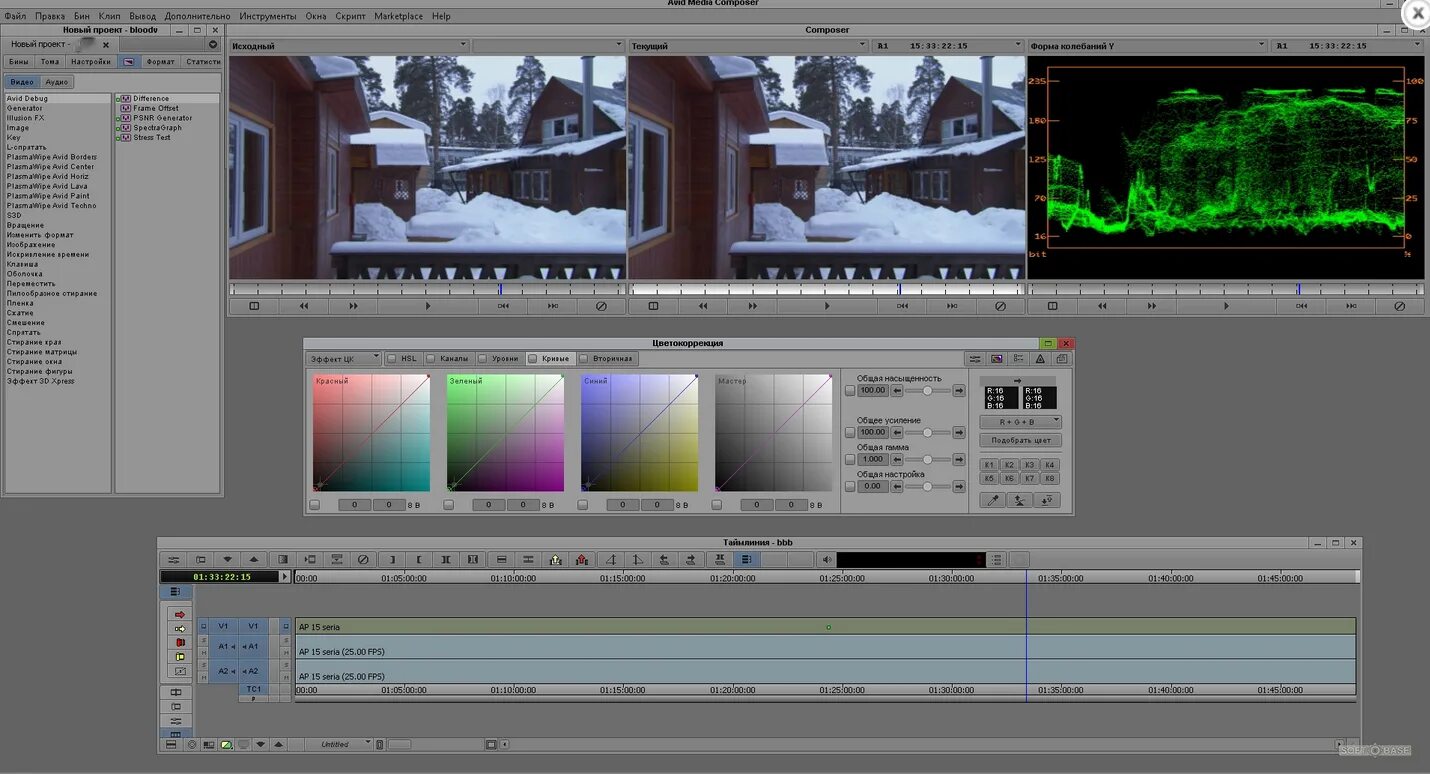Play the Source (Исходный) monitor clip
This screenshot has height=774, width=1430.
click(428, 306)
